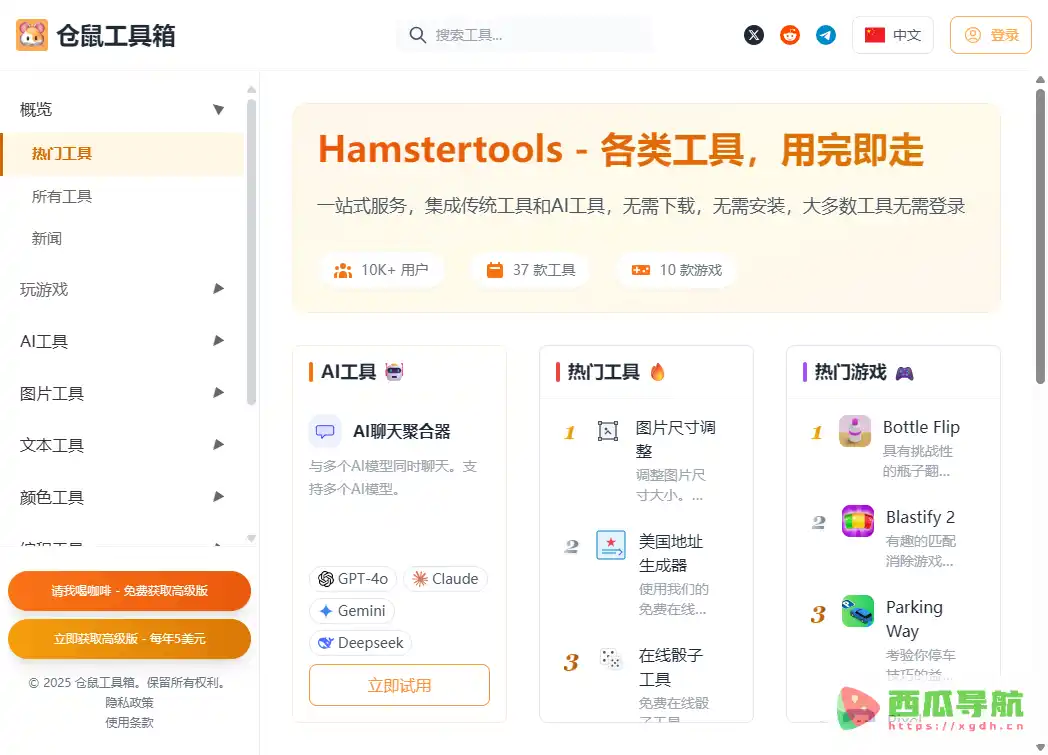
Task: Click the gamepad icon beside 10 款游戏
Action: pyautogui.click(x=641, y=270)
